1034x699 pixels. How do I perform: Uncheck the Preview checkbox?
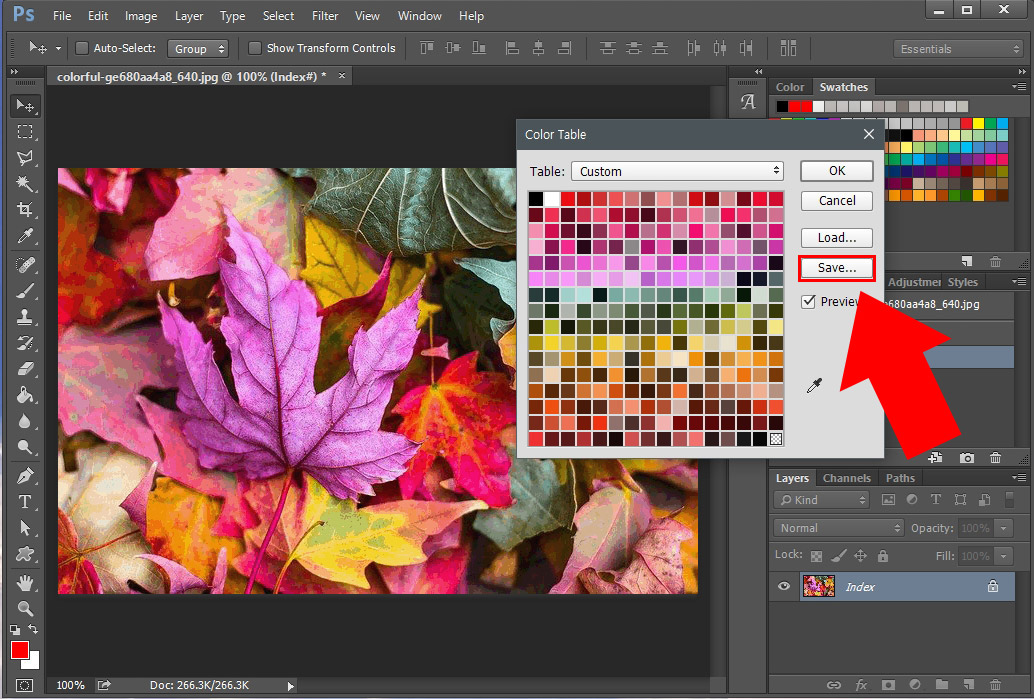tap(808, 302)
